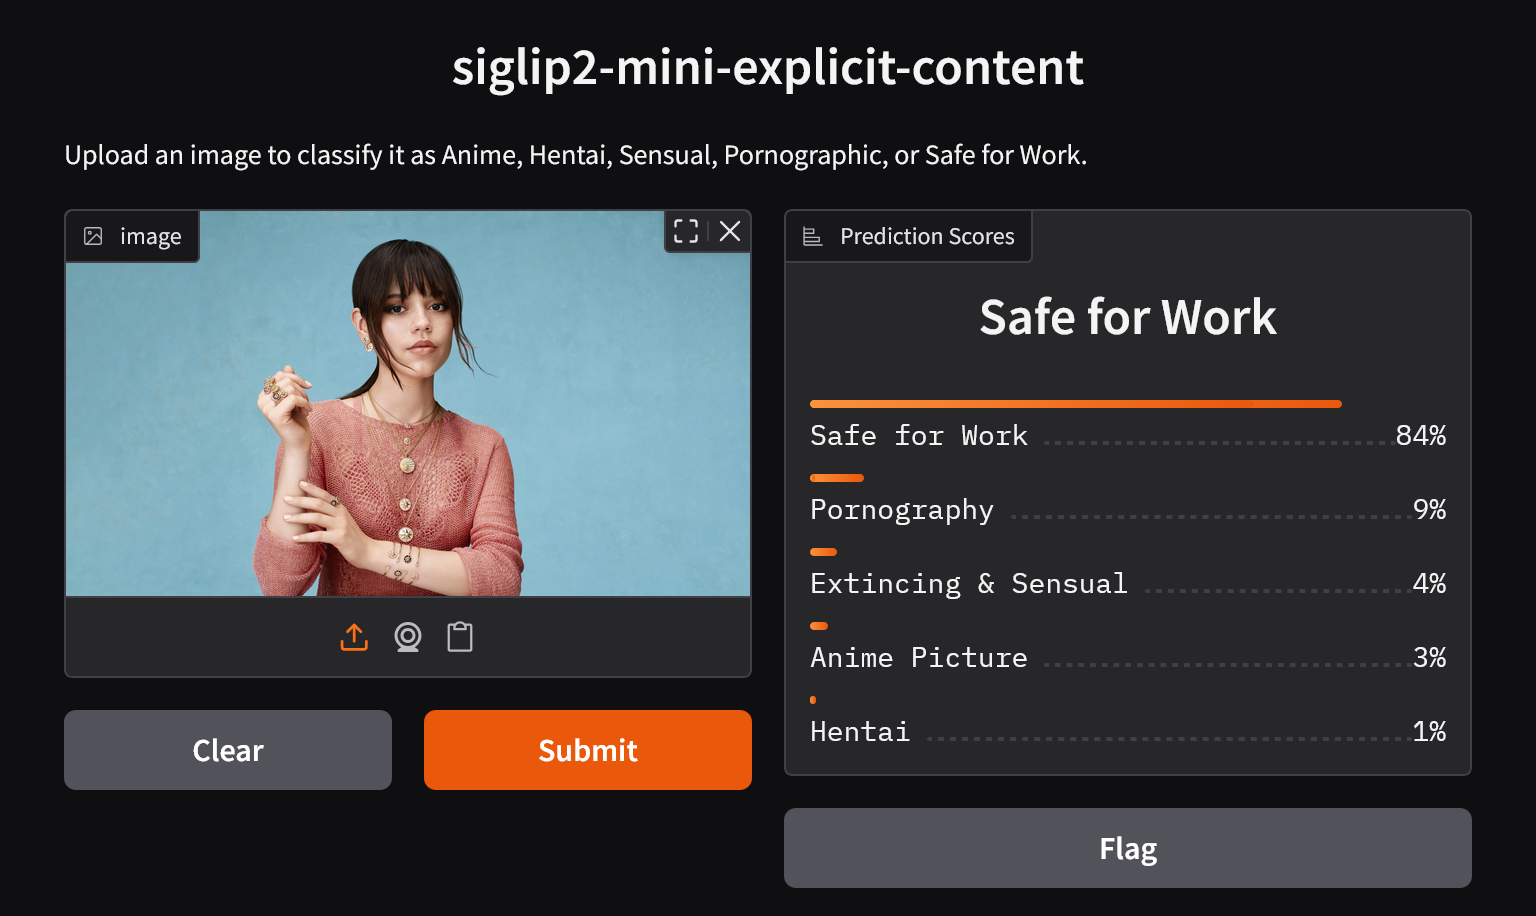Screen dimensions: 1536x916
Task: Click the large Safe for Work result heading
Action: click(x=1127, y=317)
